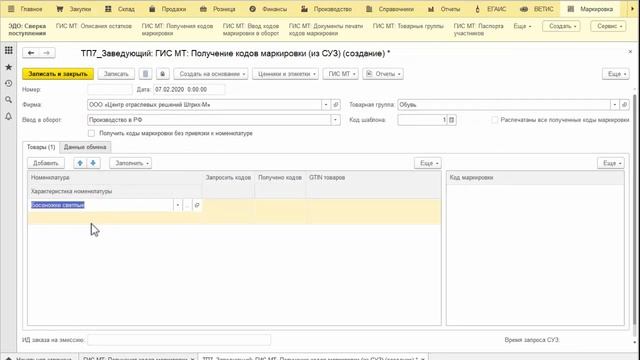Open search magnifier icon in sidebar

9,100
